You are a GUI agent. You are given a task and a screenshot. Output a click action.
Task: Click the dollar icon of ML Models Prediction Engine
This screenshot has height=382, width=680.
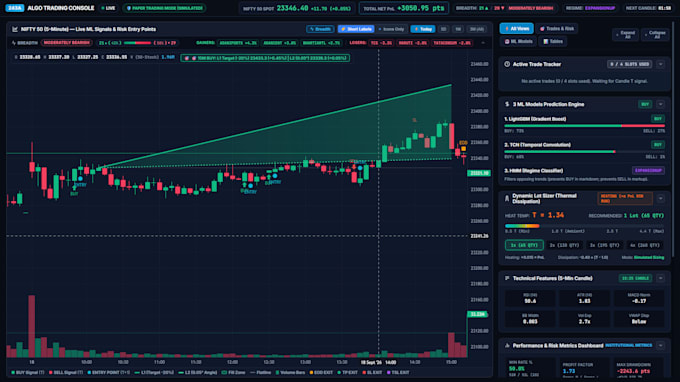tap(507, 104)
